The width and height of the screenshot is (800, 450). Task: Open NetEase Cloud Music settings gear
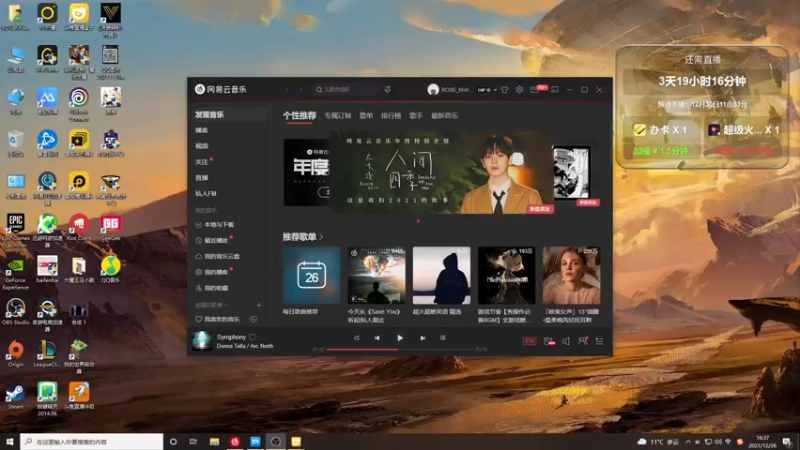tap(519, 90)
